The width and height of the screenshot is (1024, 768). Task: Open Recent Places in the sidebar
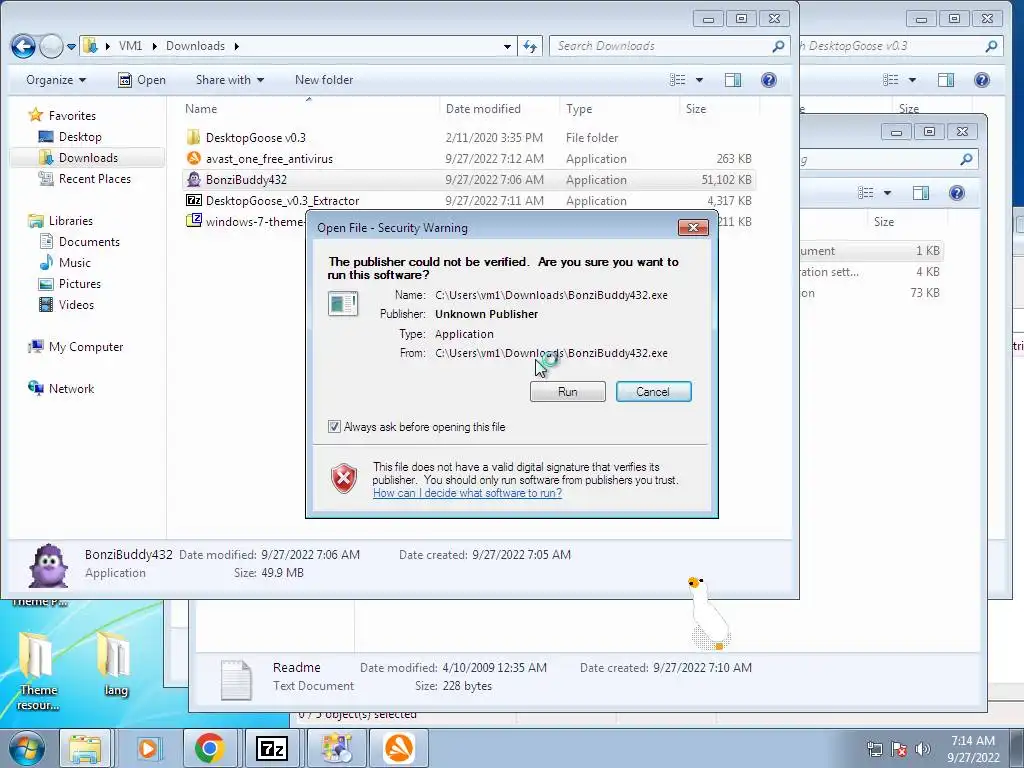coord(95,178)
